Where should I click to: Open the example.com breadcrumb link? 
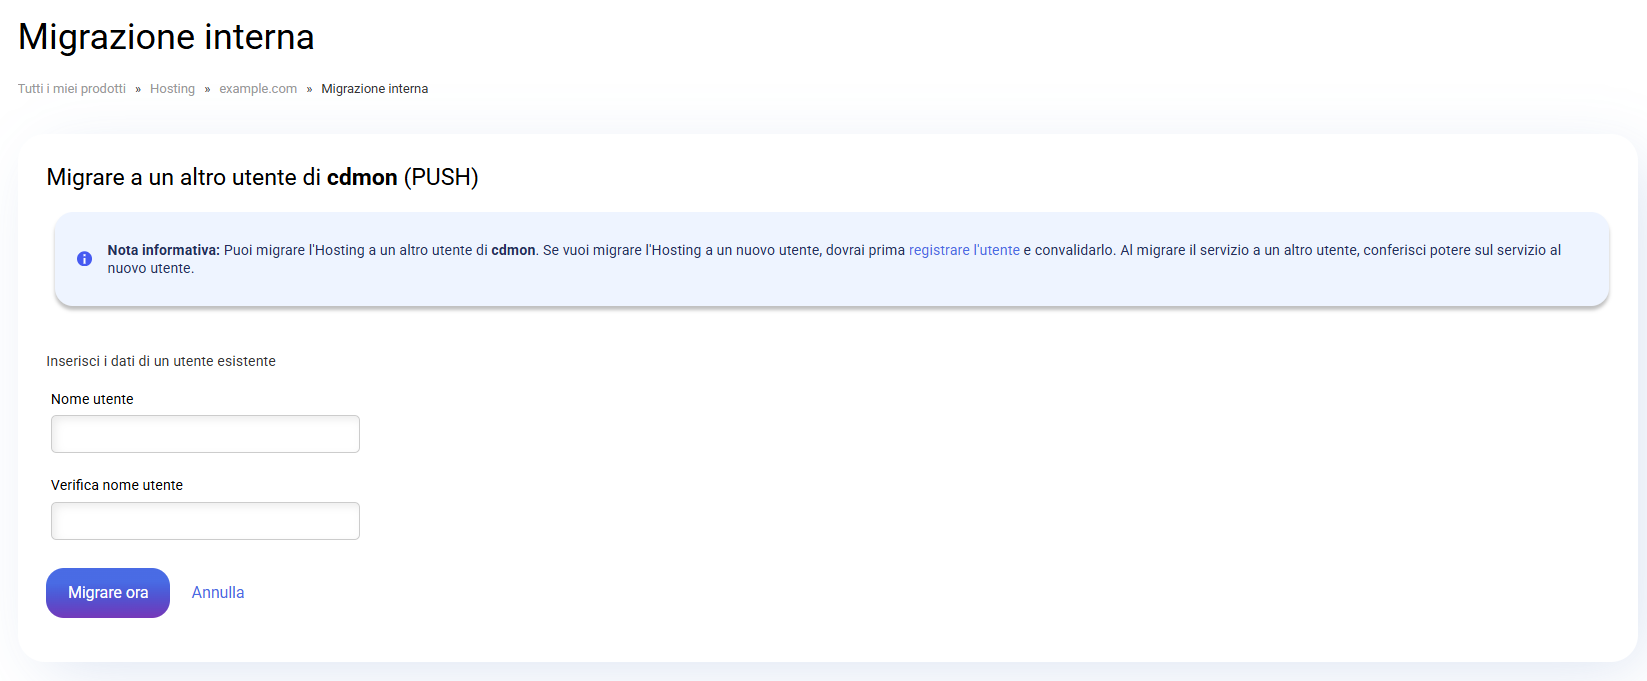pos(258,89)
